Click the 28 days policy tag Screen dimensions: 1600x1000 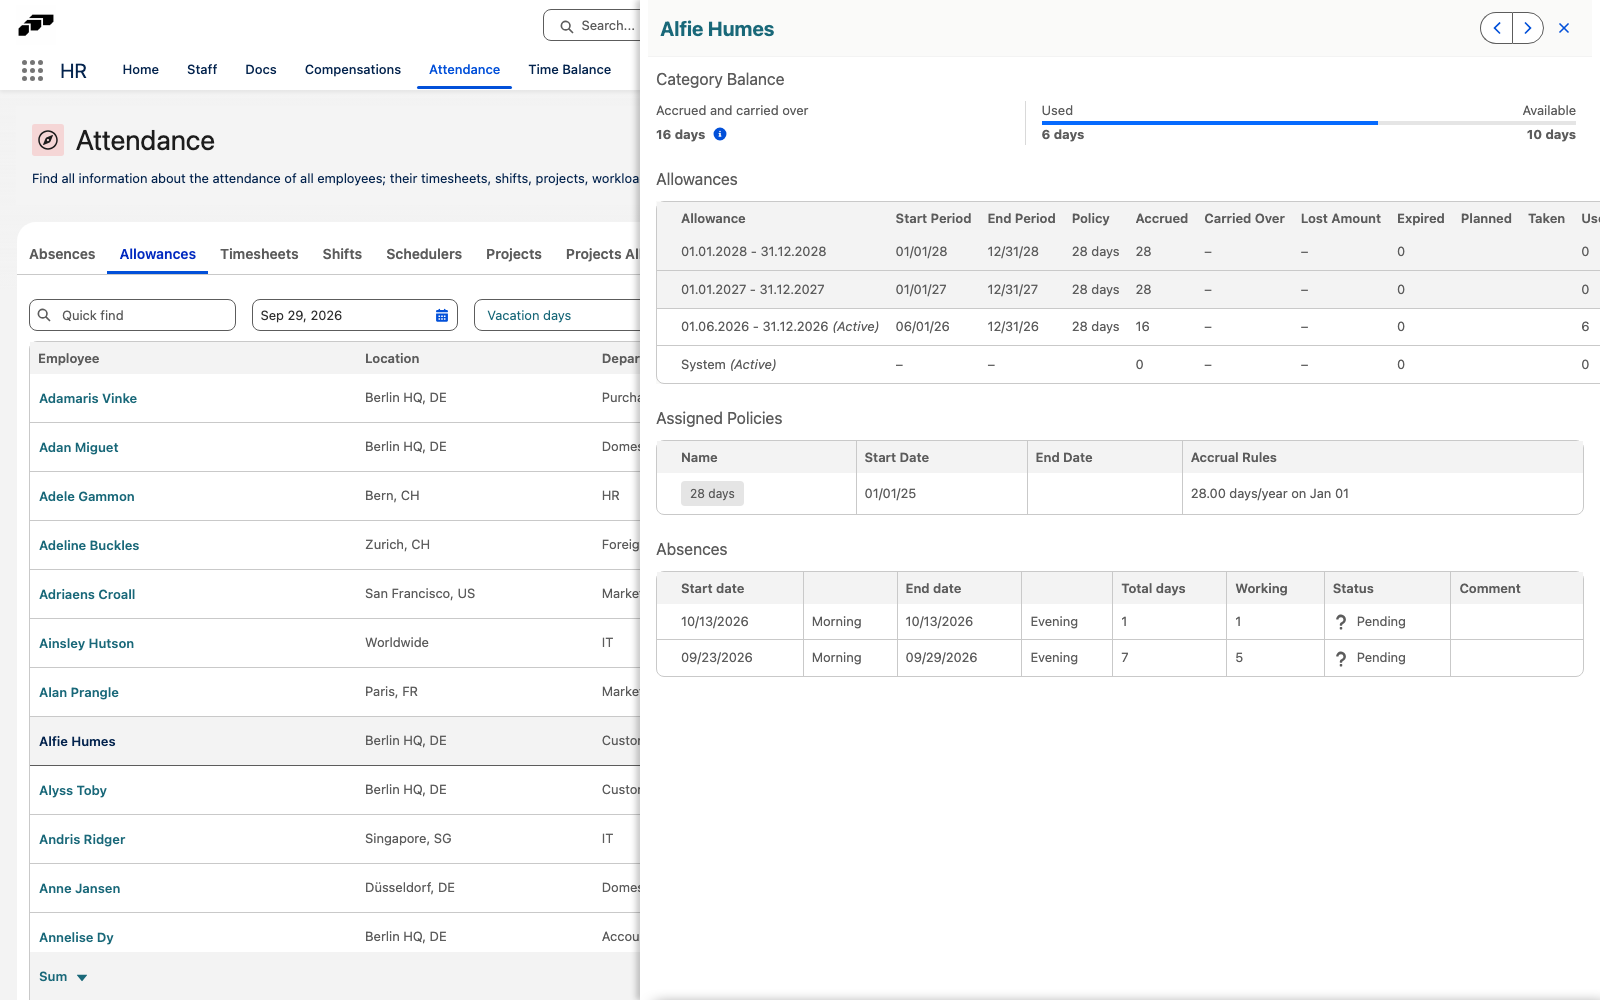click(712, 494)
